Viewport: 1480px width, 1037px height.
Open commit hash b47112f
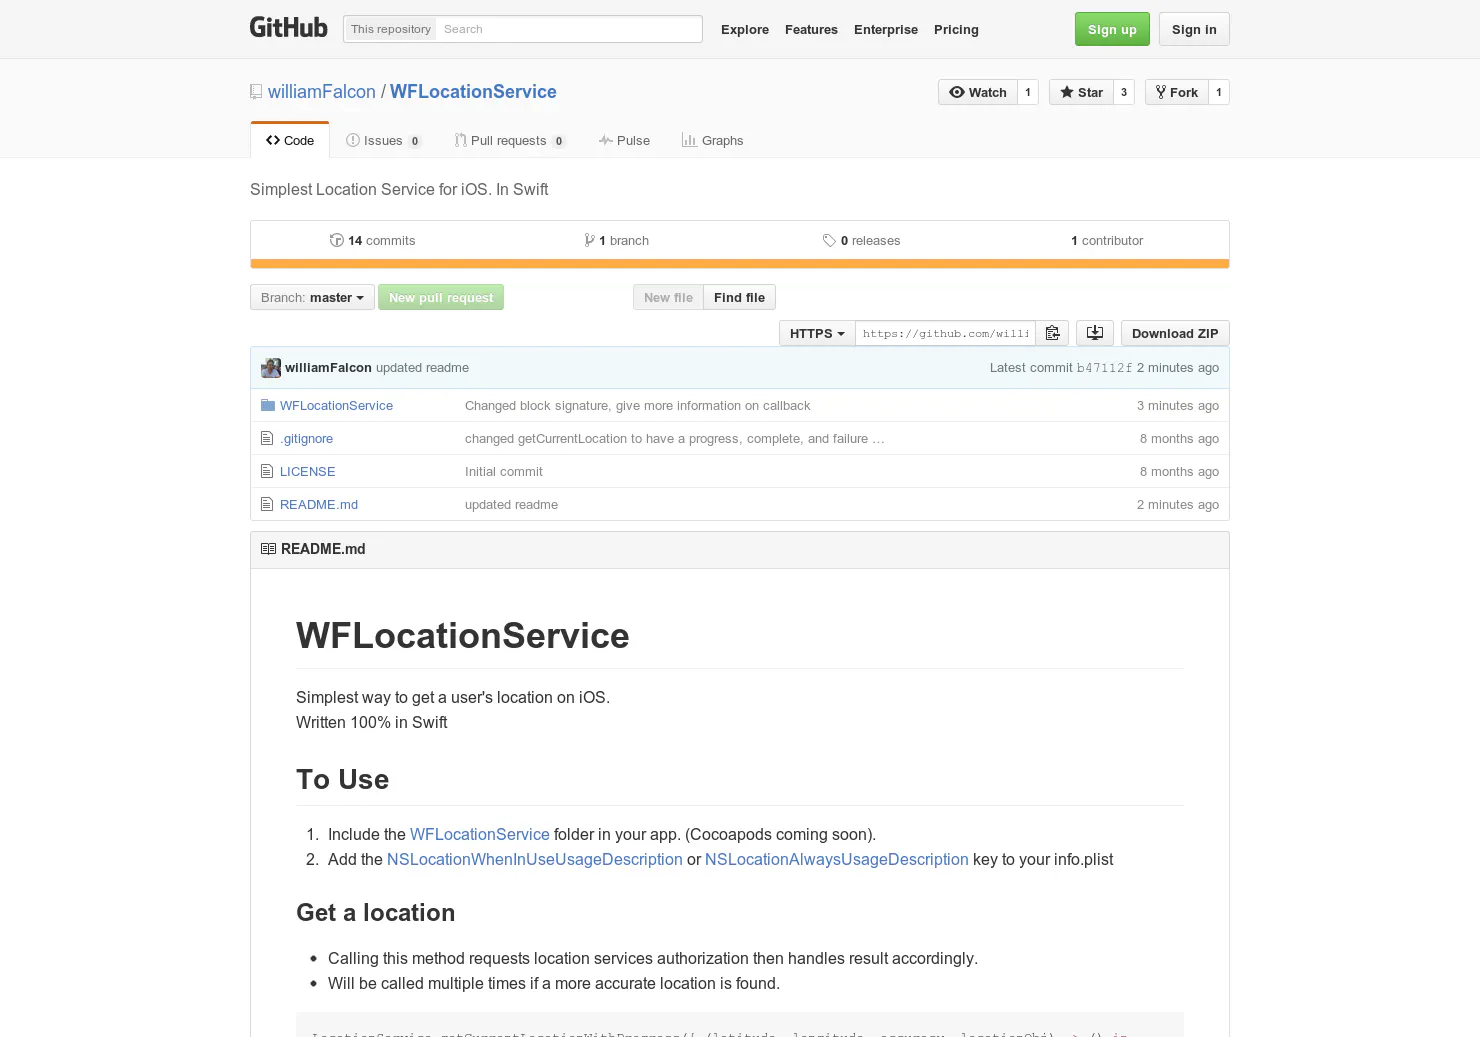[x=1104, y=368]
